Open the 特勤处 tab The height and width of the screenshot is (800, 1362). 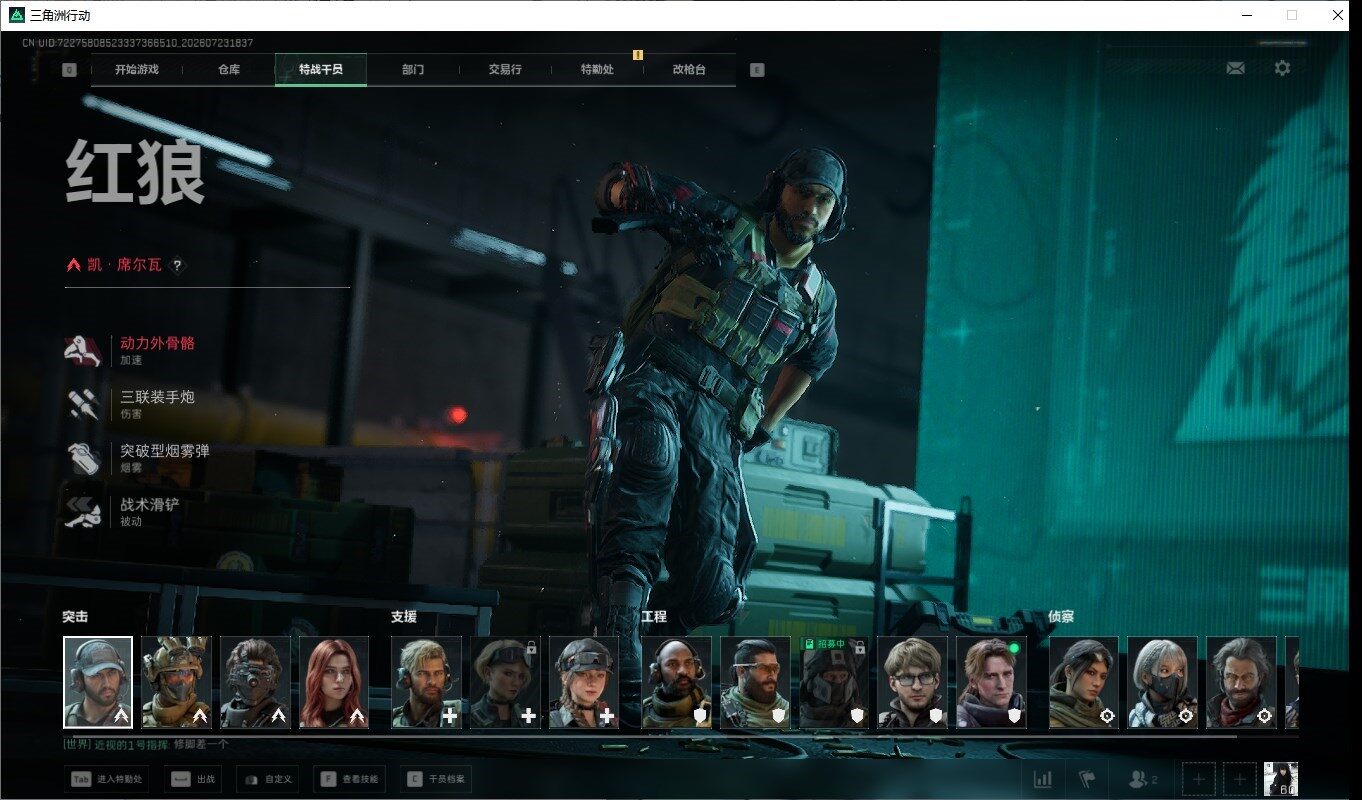(597, 70)
